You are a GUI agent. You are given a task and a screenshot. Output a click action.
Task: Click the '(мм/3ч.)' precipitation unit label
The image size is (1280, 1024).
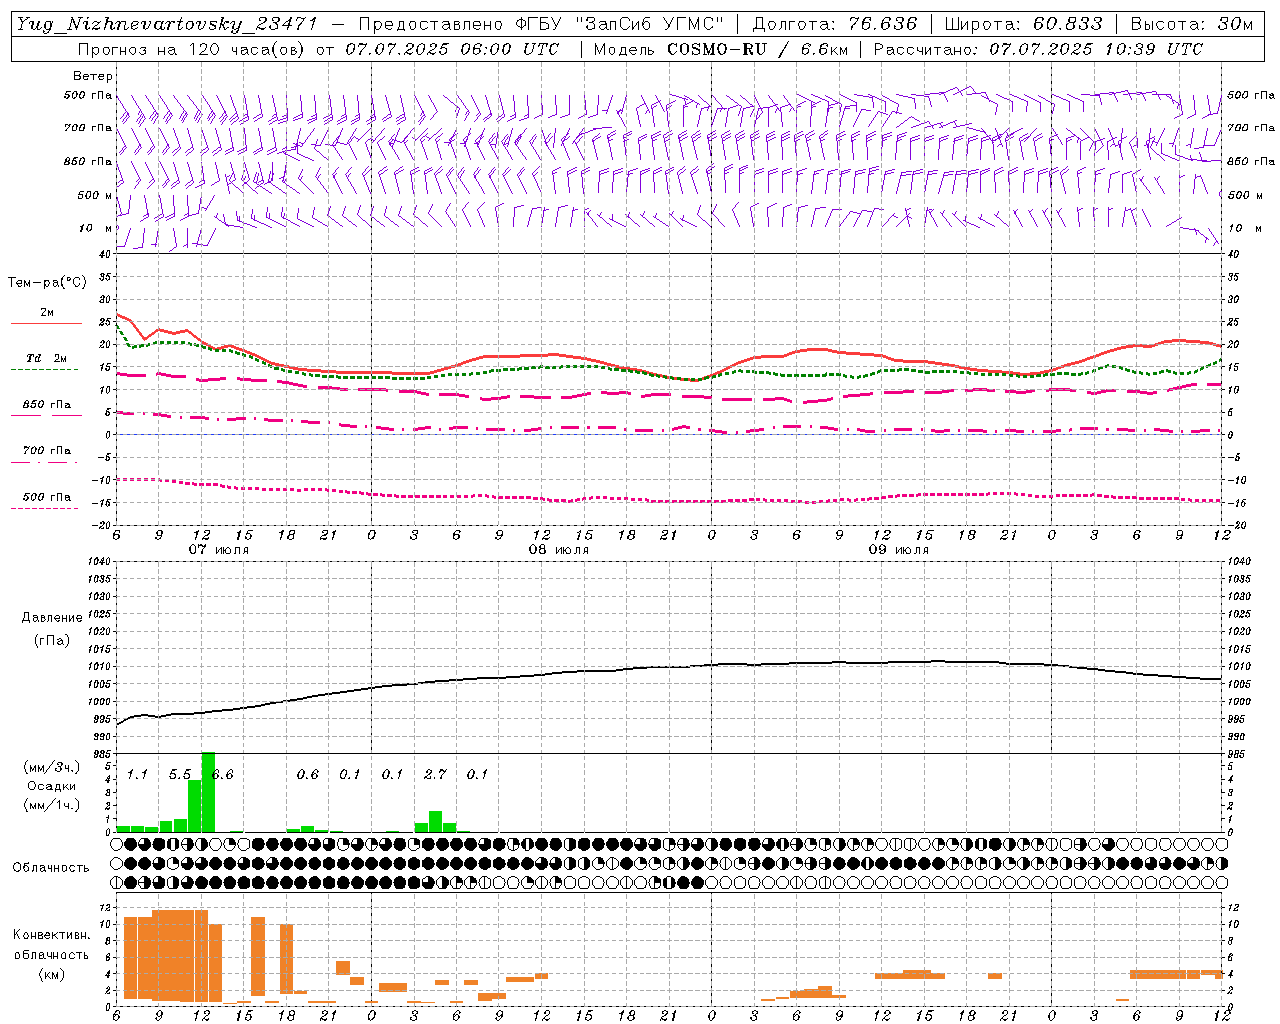51,767
